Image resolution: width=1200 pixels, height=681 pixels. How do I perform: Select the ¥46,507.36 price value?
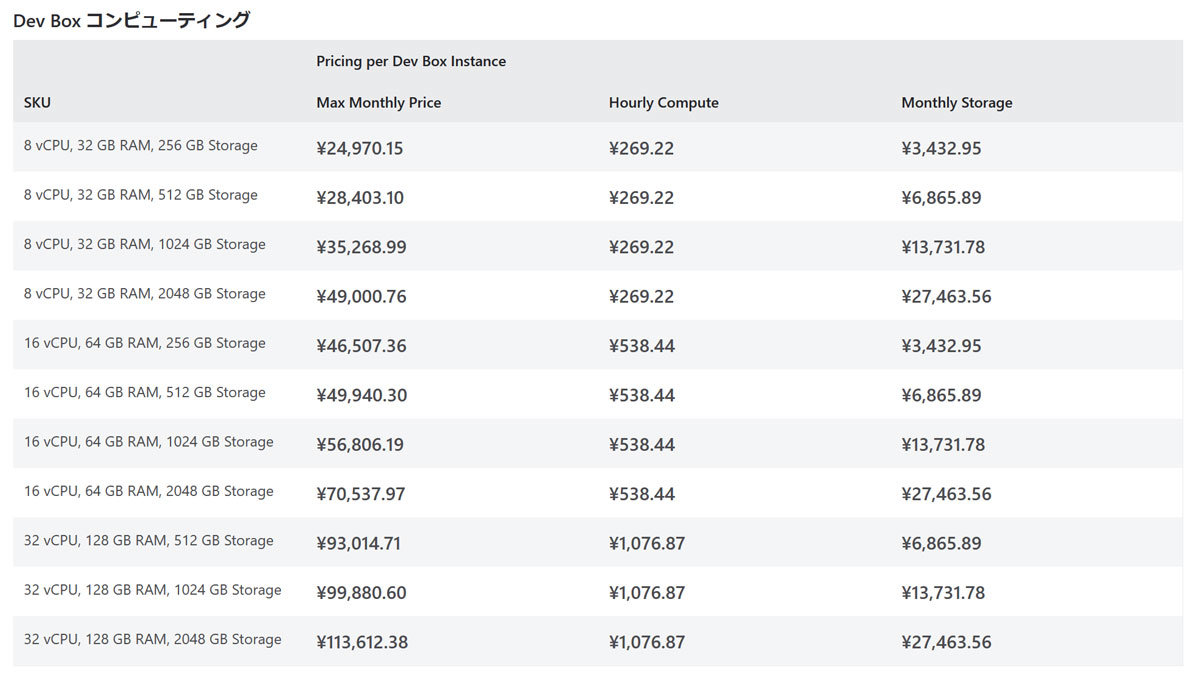coord(361,346)
